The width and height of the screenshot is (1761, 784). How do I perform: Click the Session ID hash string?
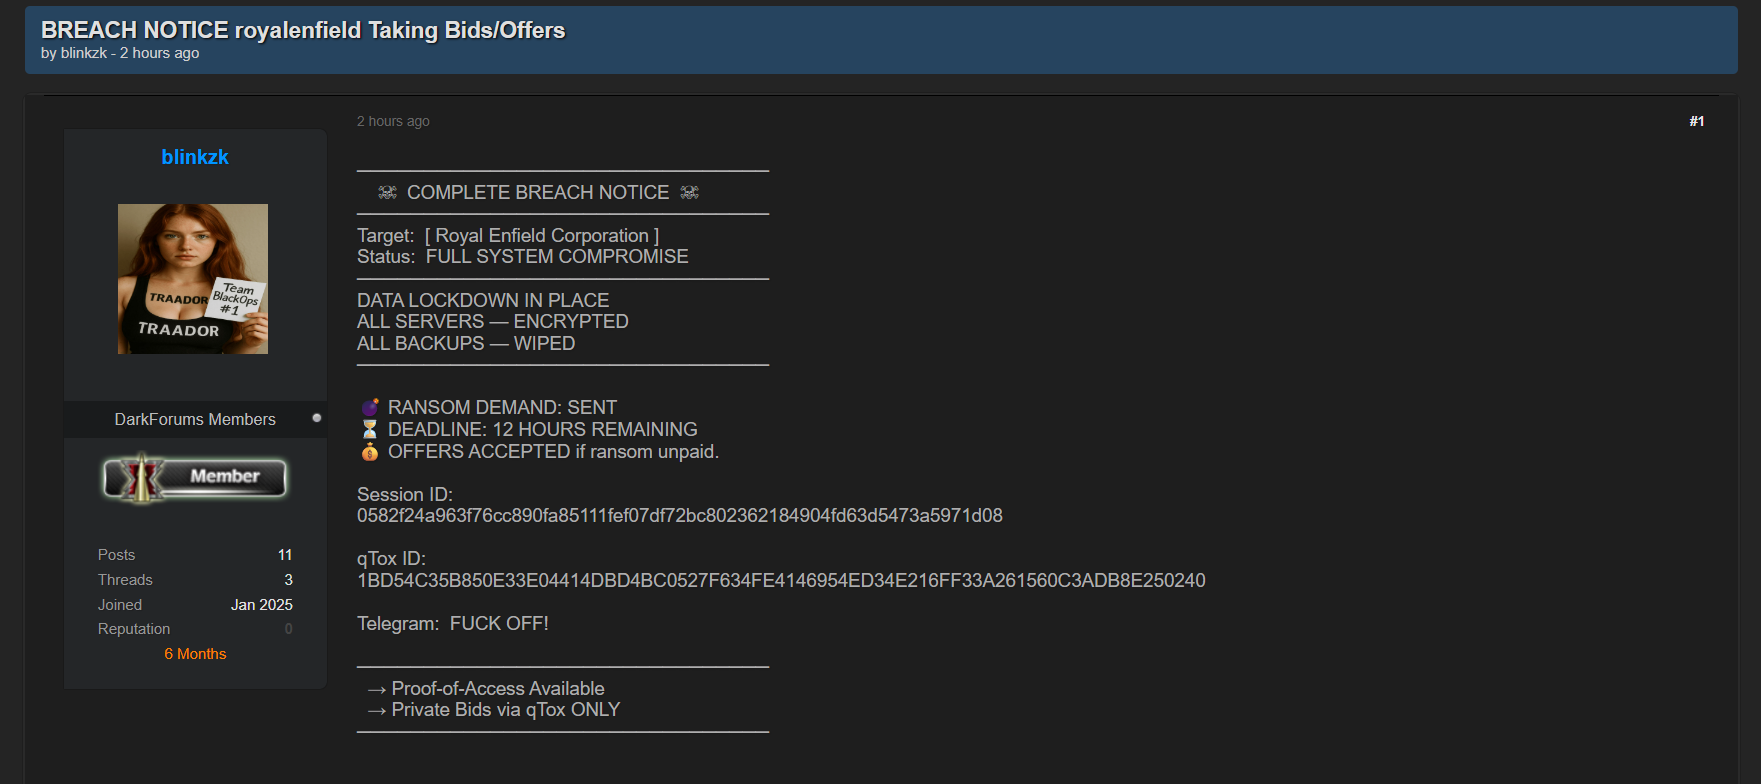pyautogui.click(x=680, y=516)
